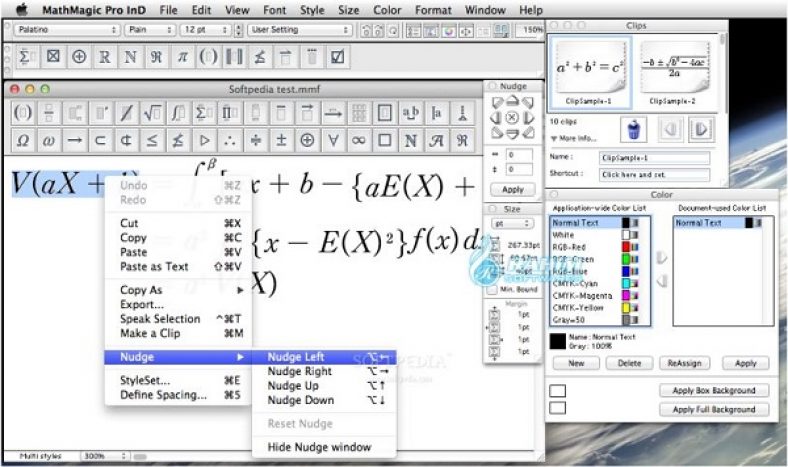The height and width of the screenshot is (467, 788).
Task: Select 'White' in application color list
Action: coord(600,235)
